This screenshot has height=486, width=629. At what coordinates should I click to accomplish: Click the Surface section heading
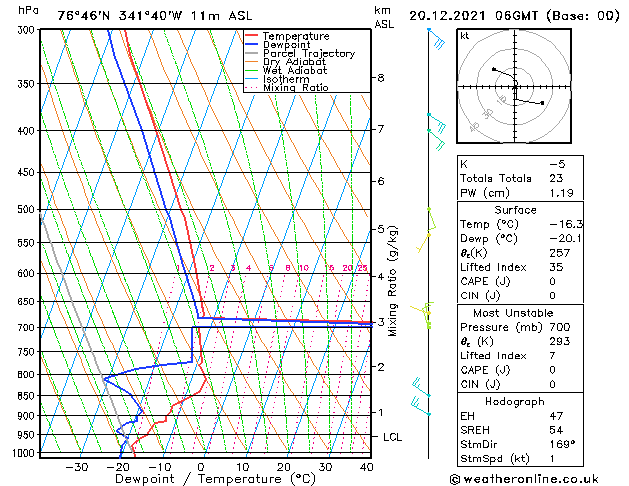[515, 210]
